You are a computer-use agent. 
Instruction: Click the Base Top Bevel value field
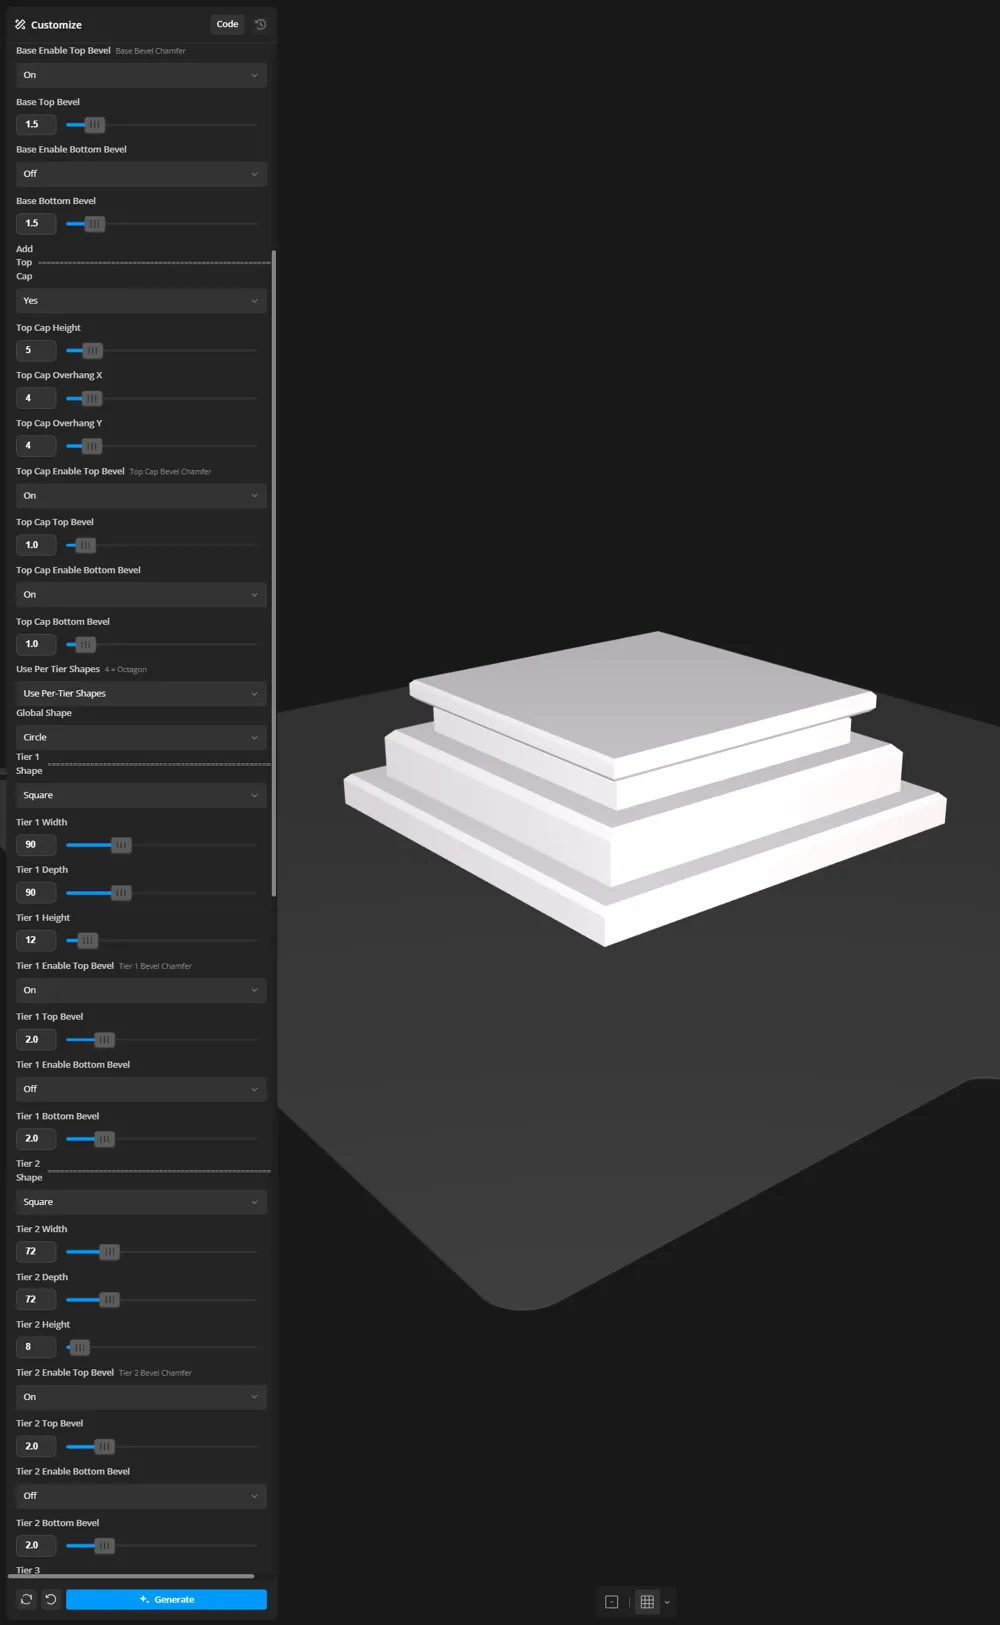coord(36,125)
